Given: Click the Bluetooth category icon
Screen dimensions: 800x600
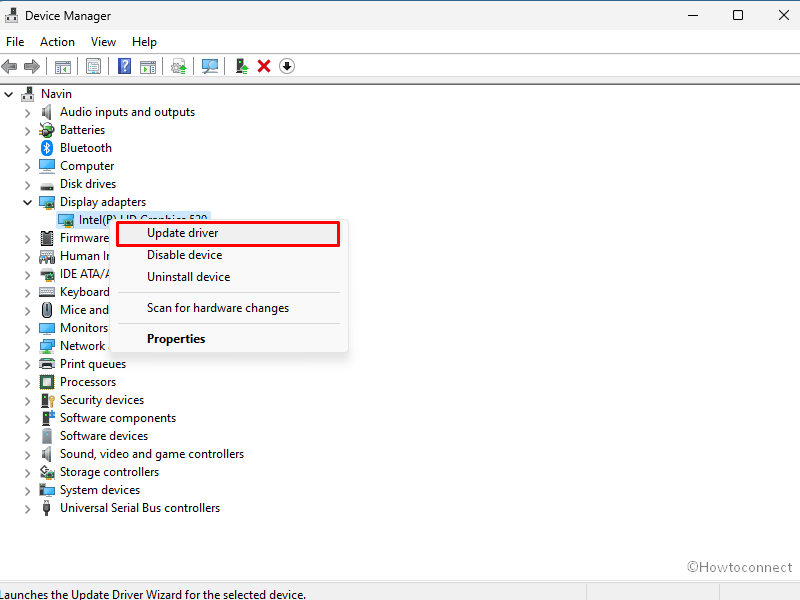Looking at the screenshot, I should 47,148.
